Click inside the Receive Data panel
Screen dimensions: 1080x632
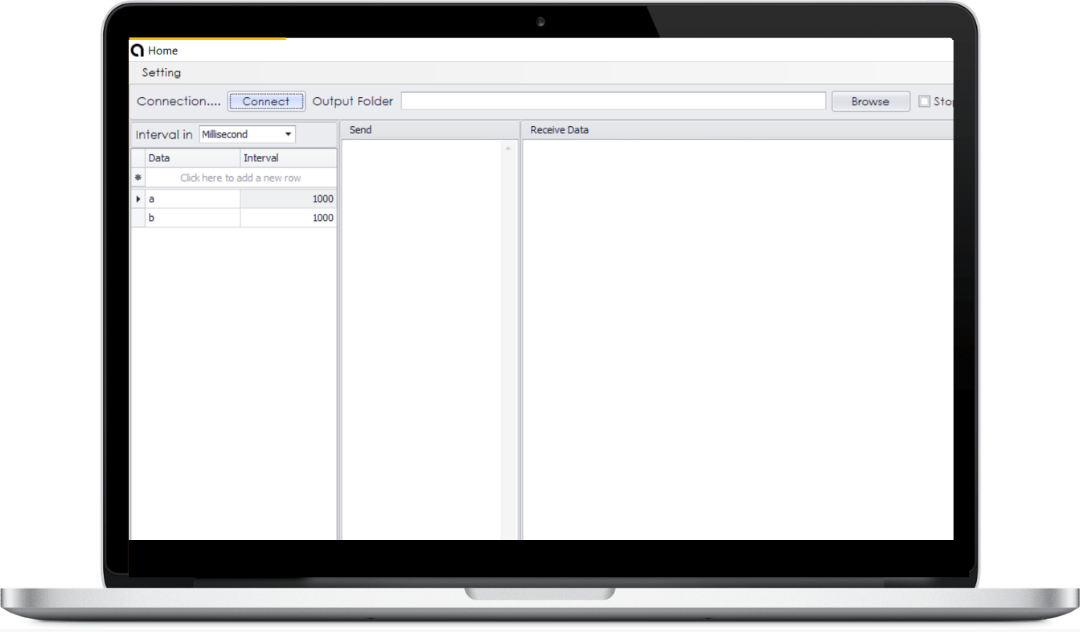[x=736, y=330]
